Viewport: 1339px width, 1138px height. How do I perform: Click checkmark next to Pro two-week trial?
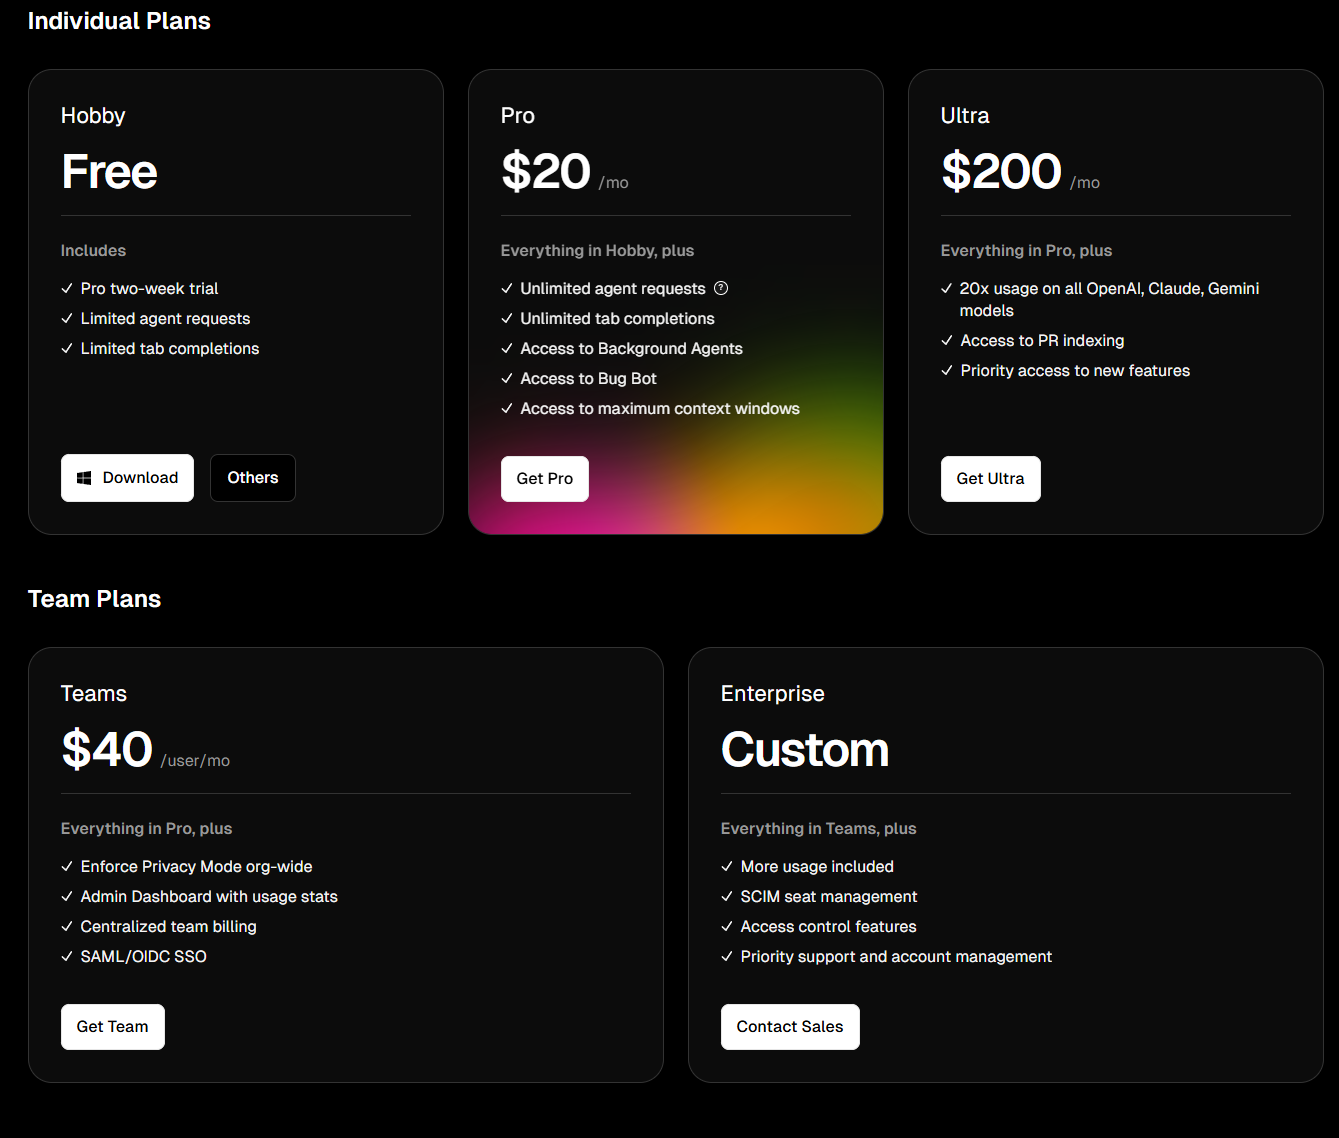click(67, 288)
